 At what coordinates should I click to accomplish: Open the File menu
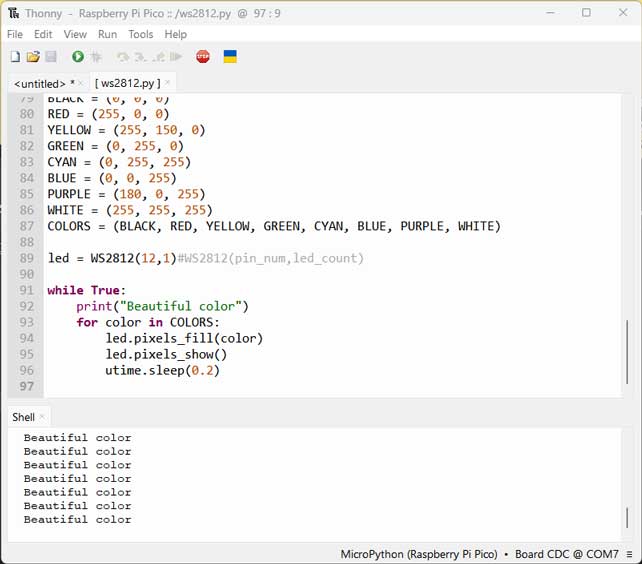15,34
